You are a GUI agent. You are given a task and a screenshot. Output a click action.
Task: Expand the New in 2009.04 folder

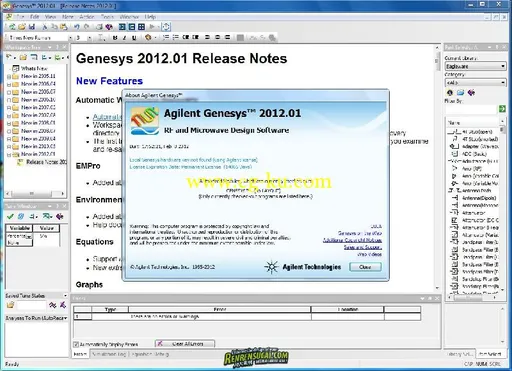click(x=9, y=139)
